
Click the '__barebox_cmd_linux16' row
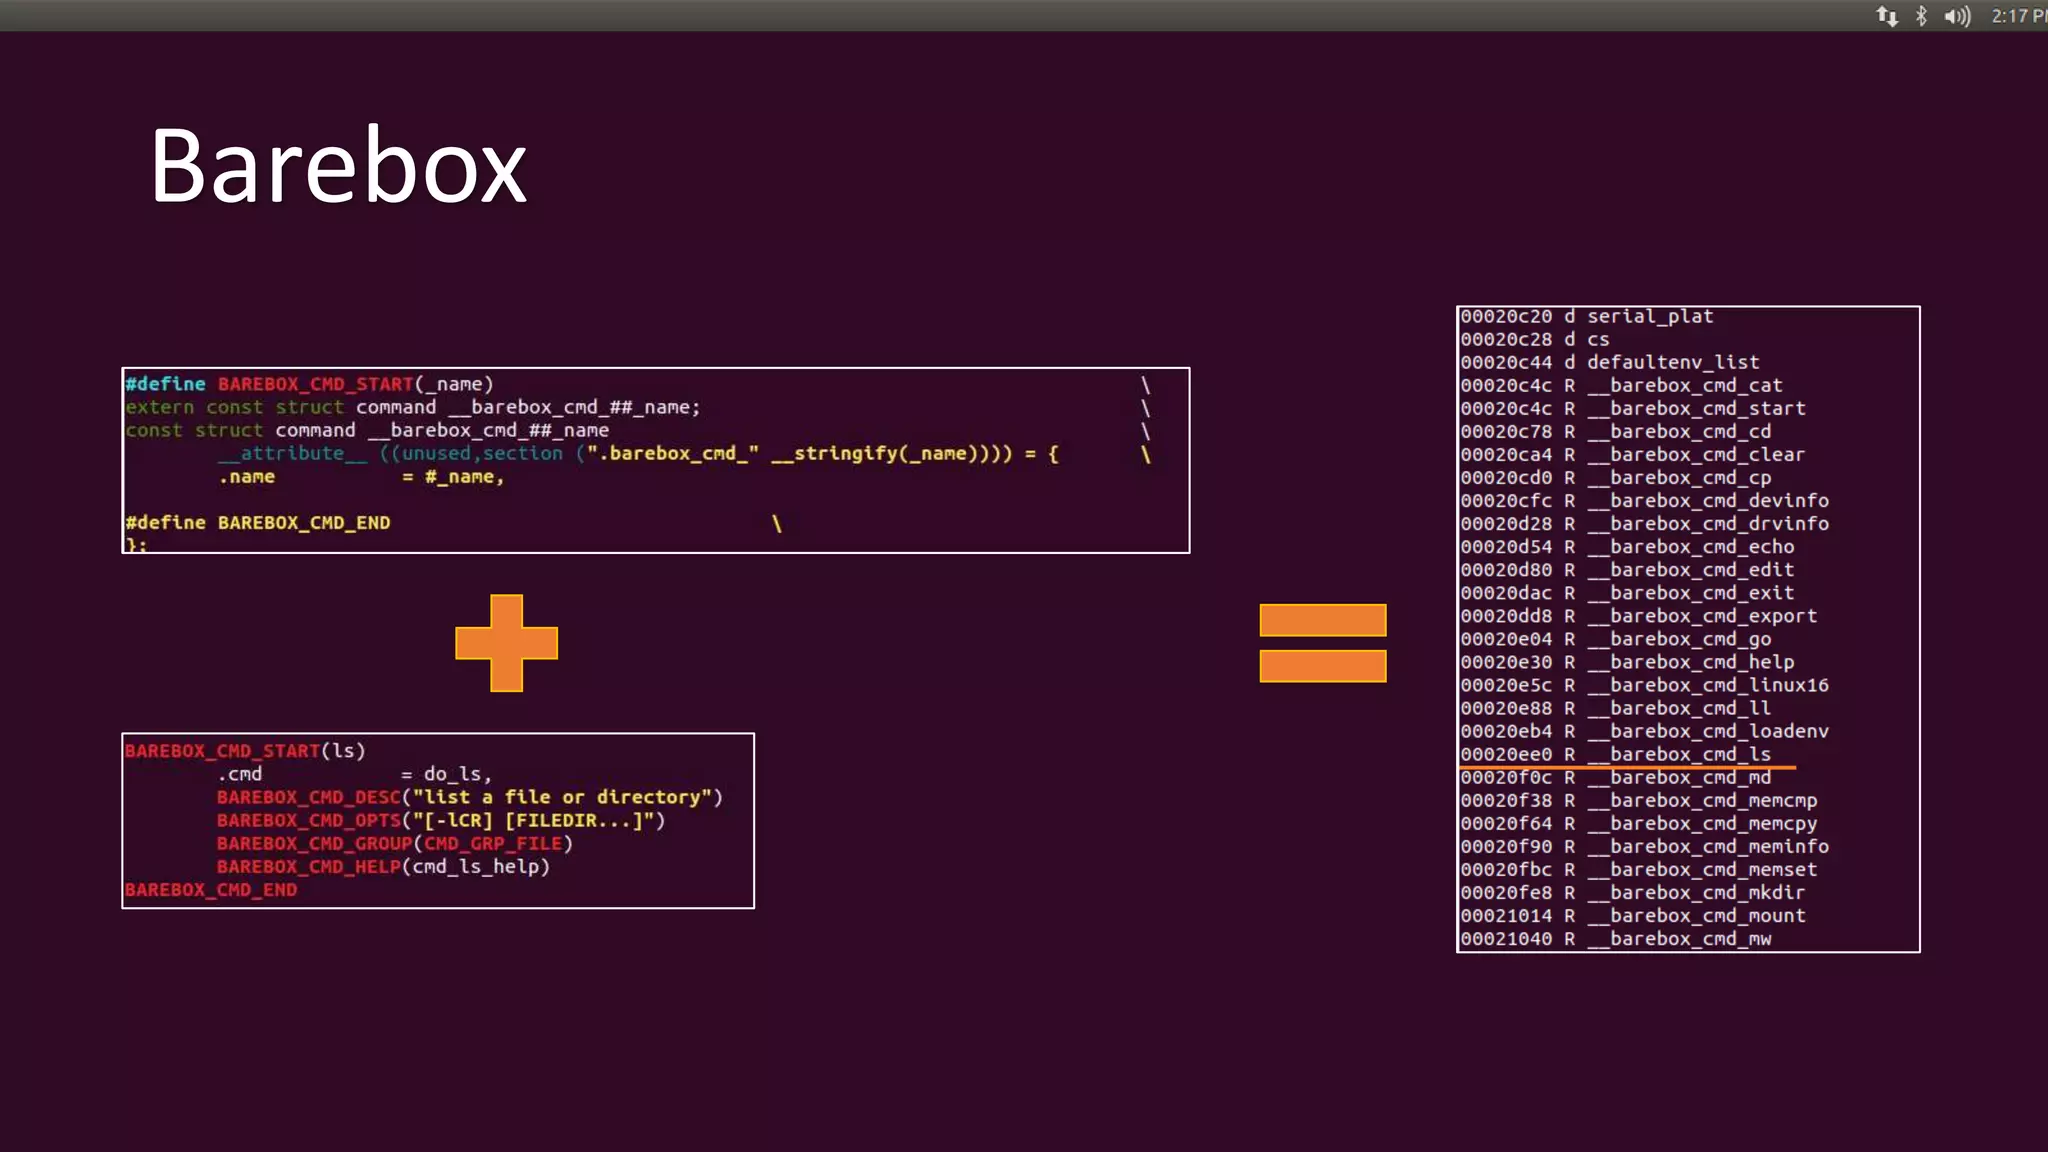click(x=1644, y=685)
